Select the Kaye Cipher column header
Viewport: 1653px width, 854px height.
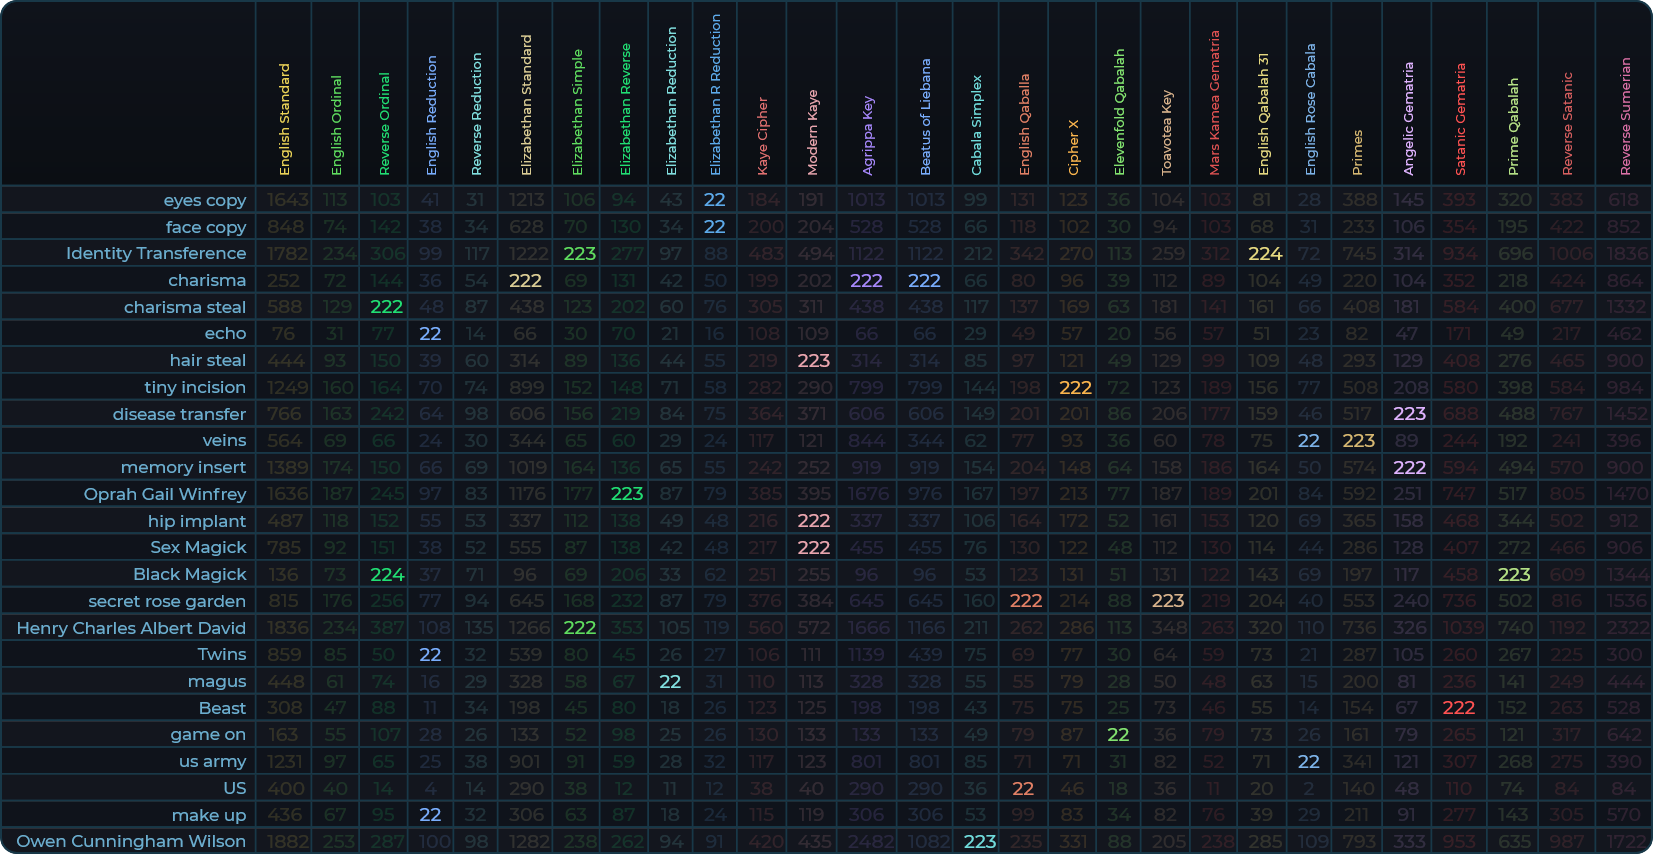[762, 136]
